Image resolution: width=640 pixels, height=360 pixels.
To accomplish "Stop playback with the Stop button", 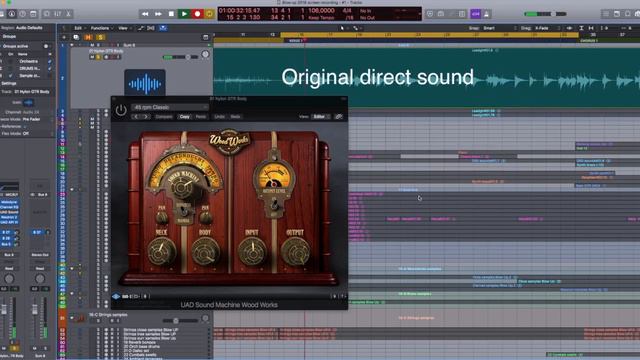I will [x=171, y=14].
